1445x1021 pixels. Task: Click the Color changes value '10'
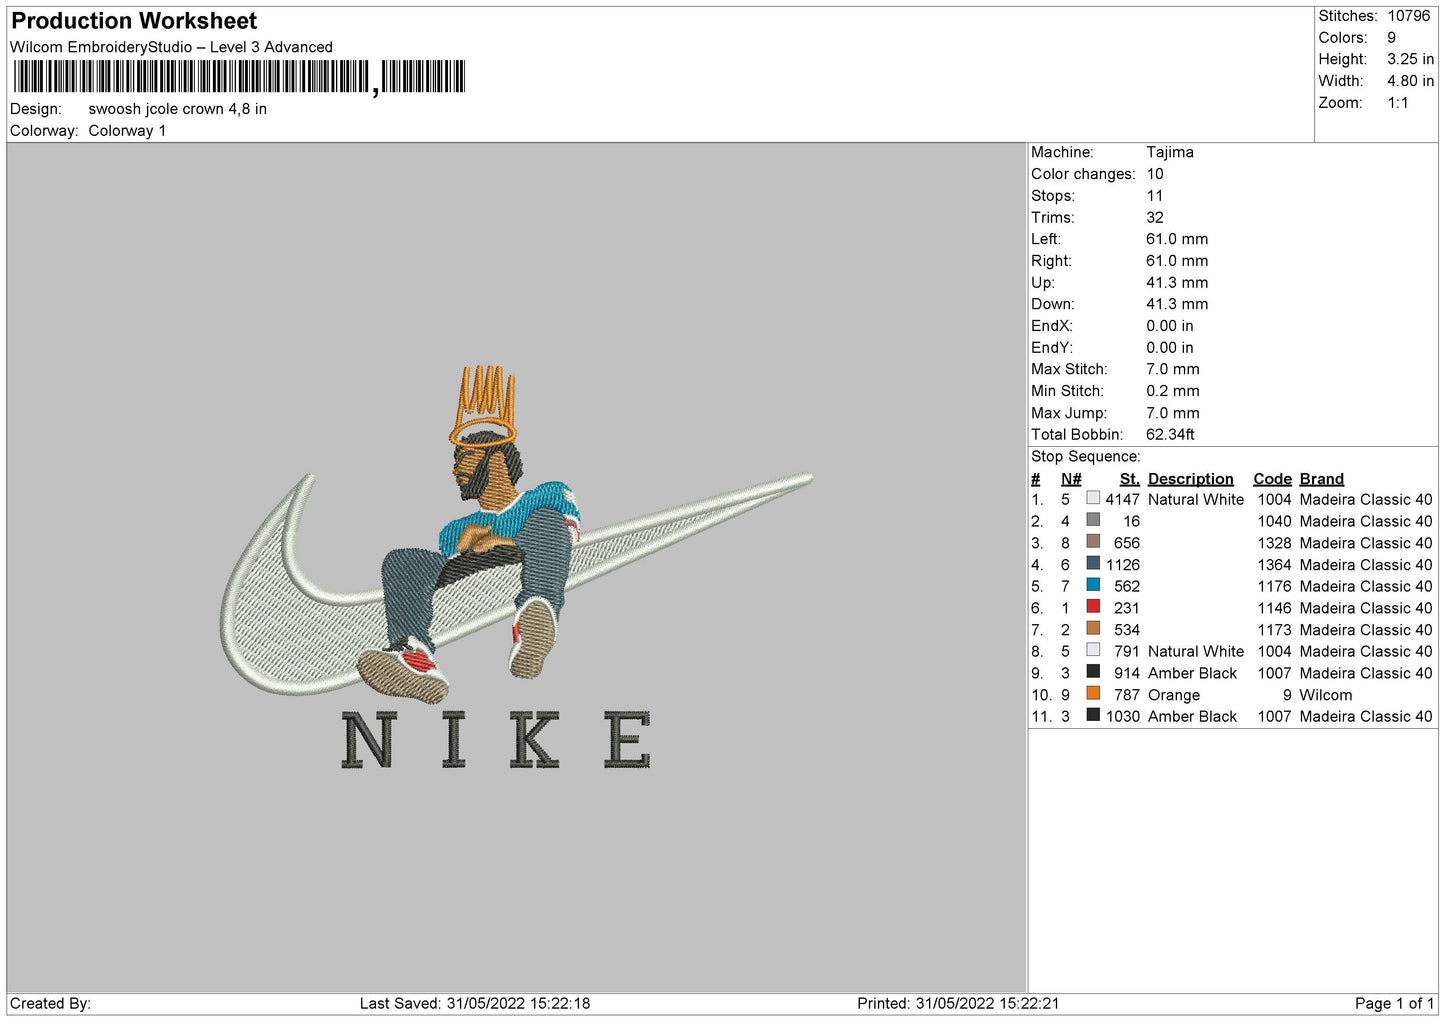point(1155,174)
